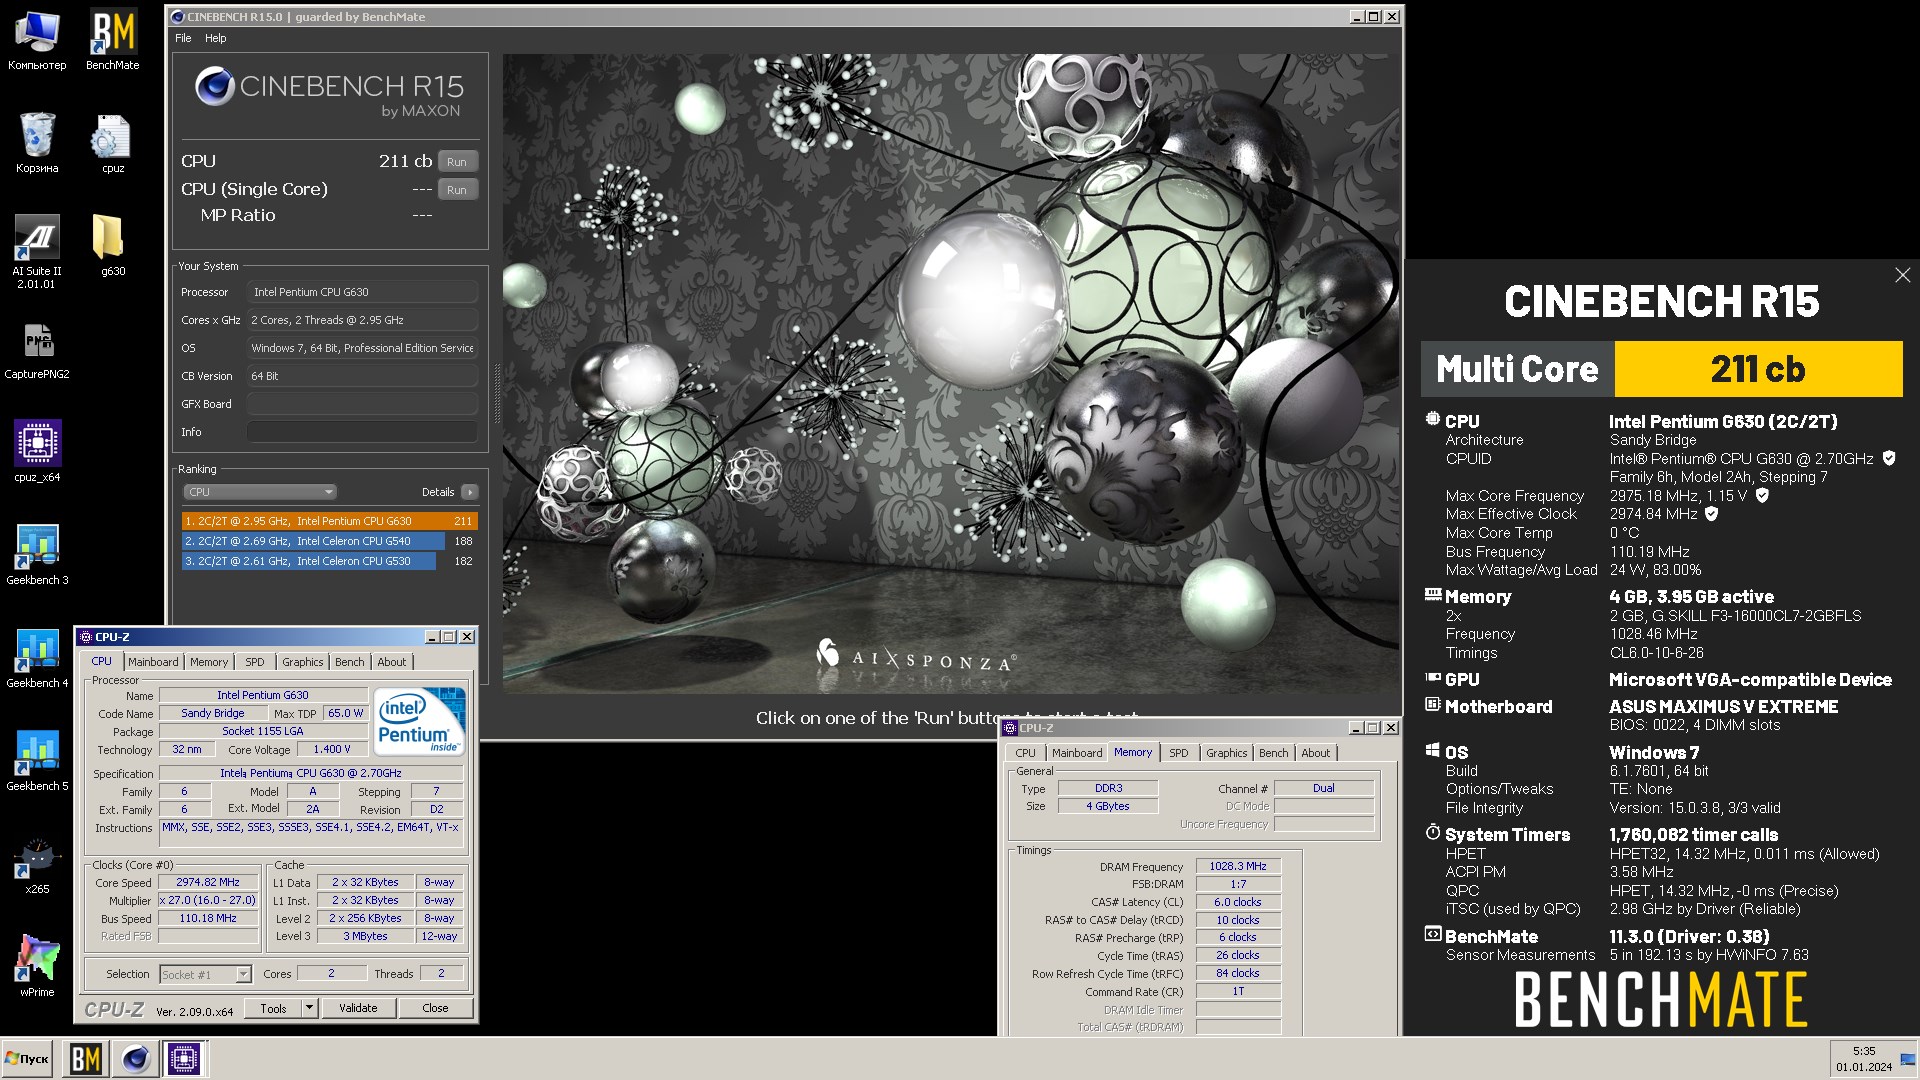Open the x265 desktop shortcut

pyautogui.click(x=37, y=863)
